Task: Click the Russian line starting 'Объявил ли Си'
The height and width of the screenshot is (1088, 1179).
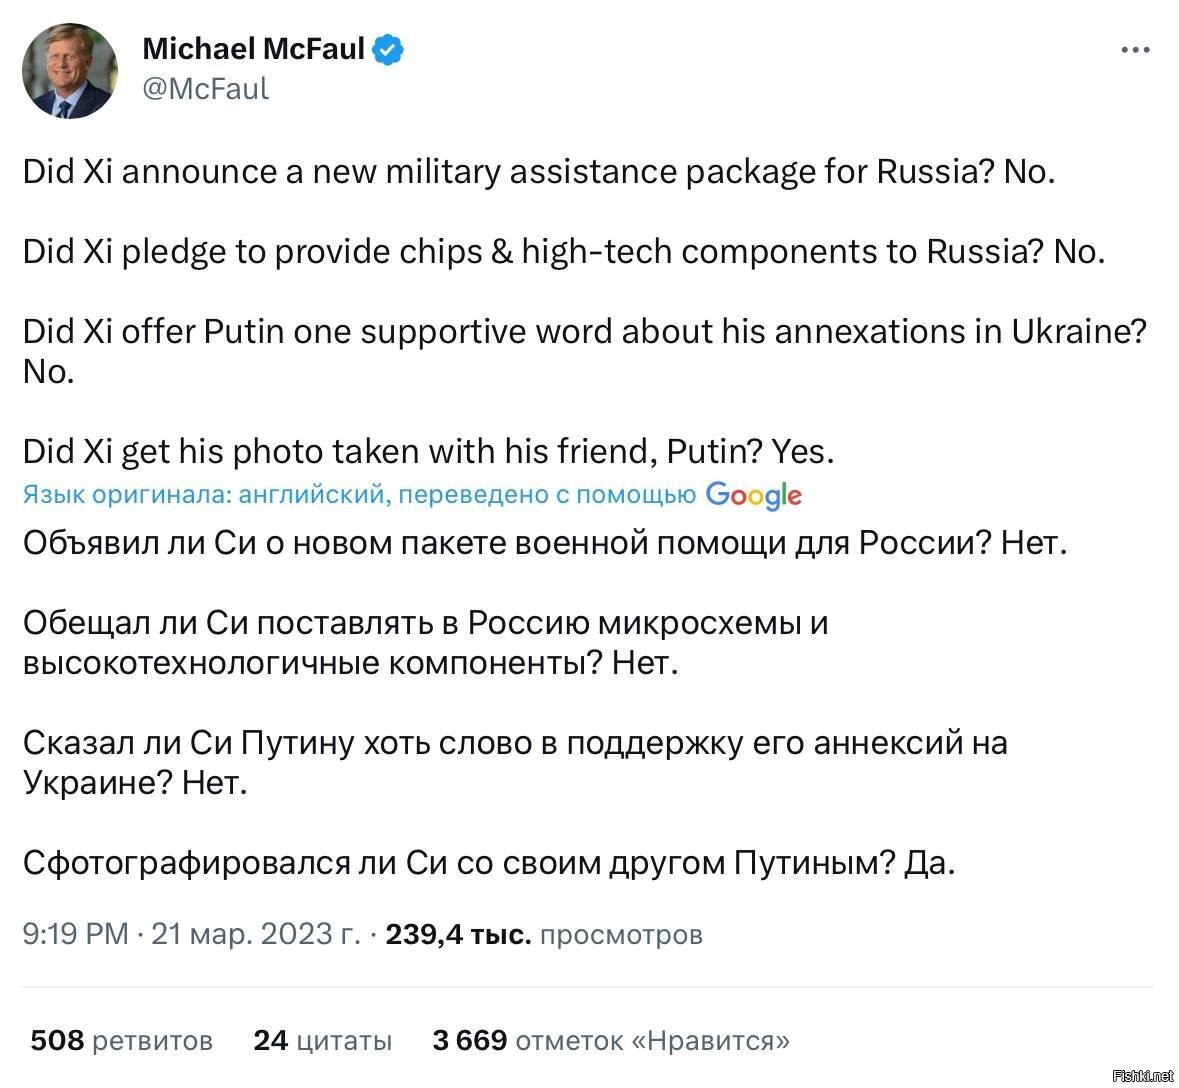Action: (x=545, y=542)
